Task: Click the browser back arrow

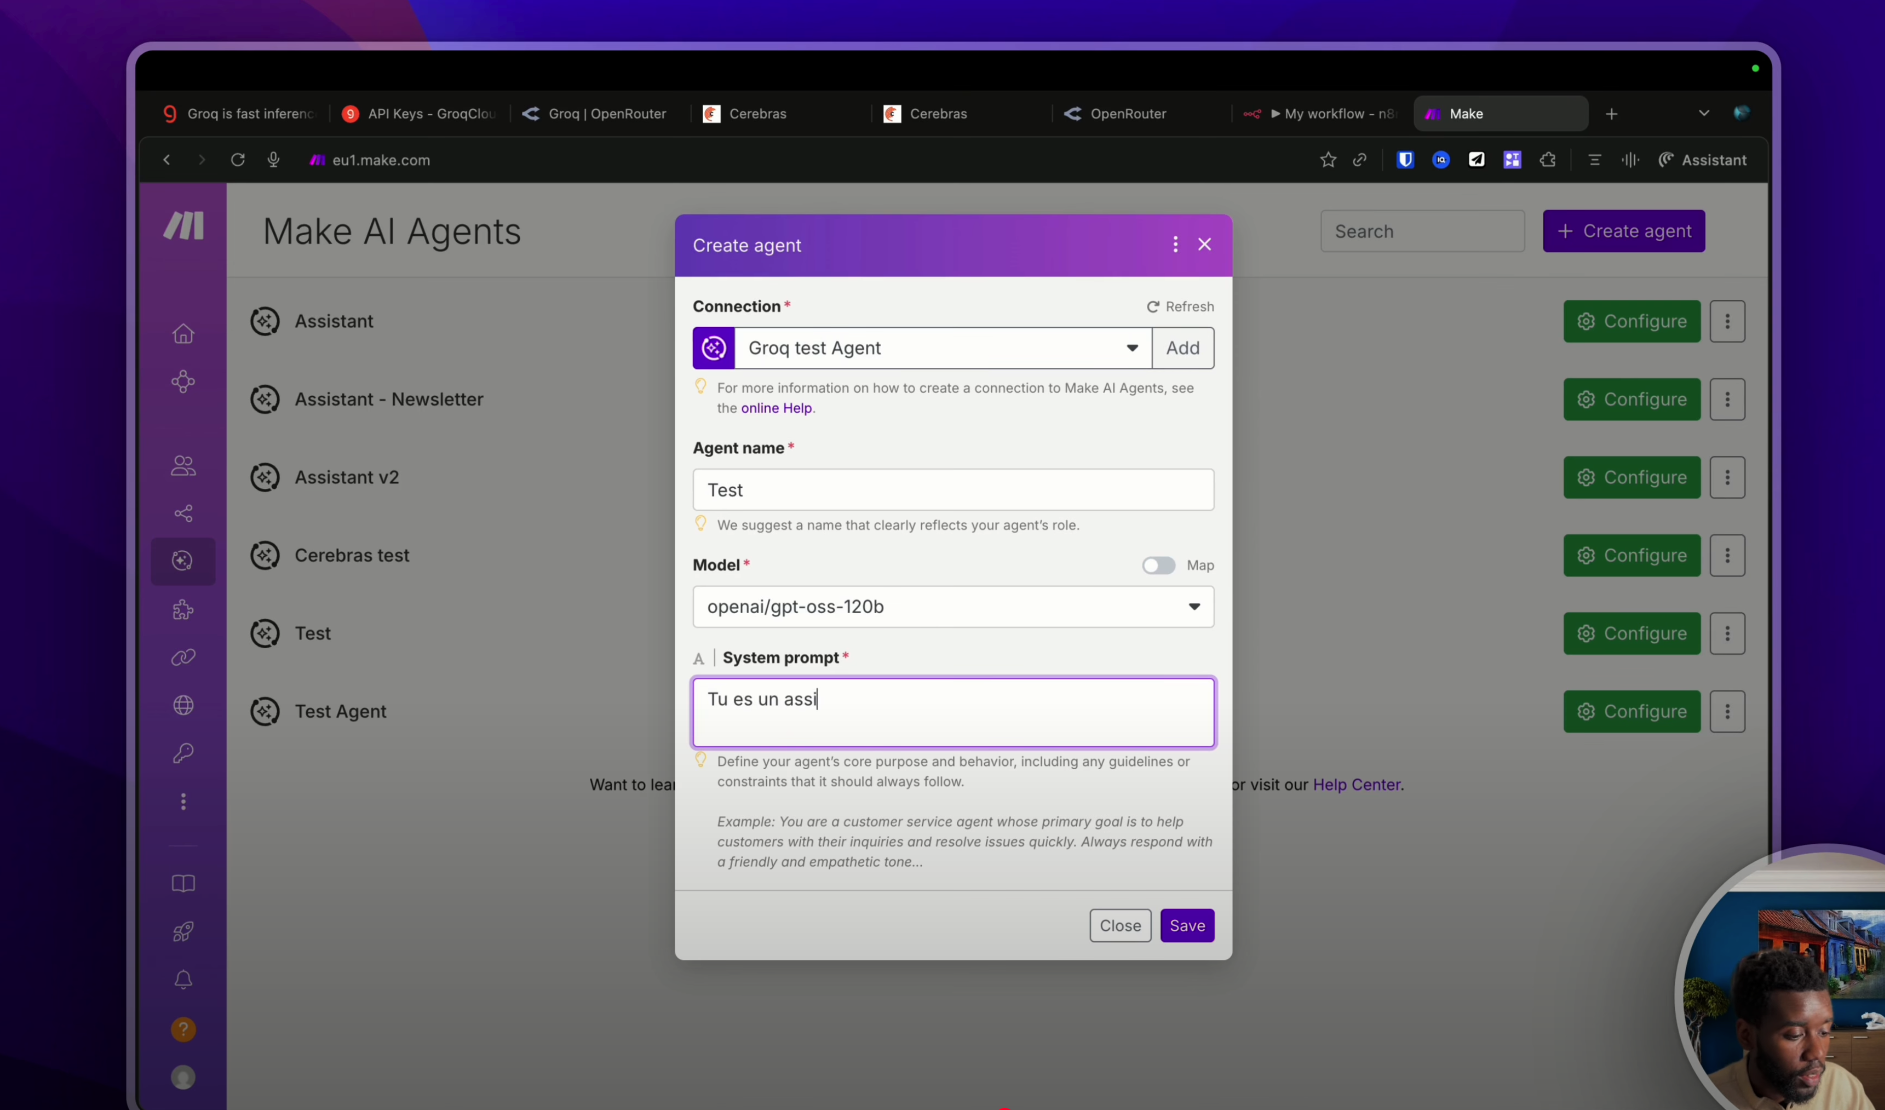Action: 167,160
